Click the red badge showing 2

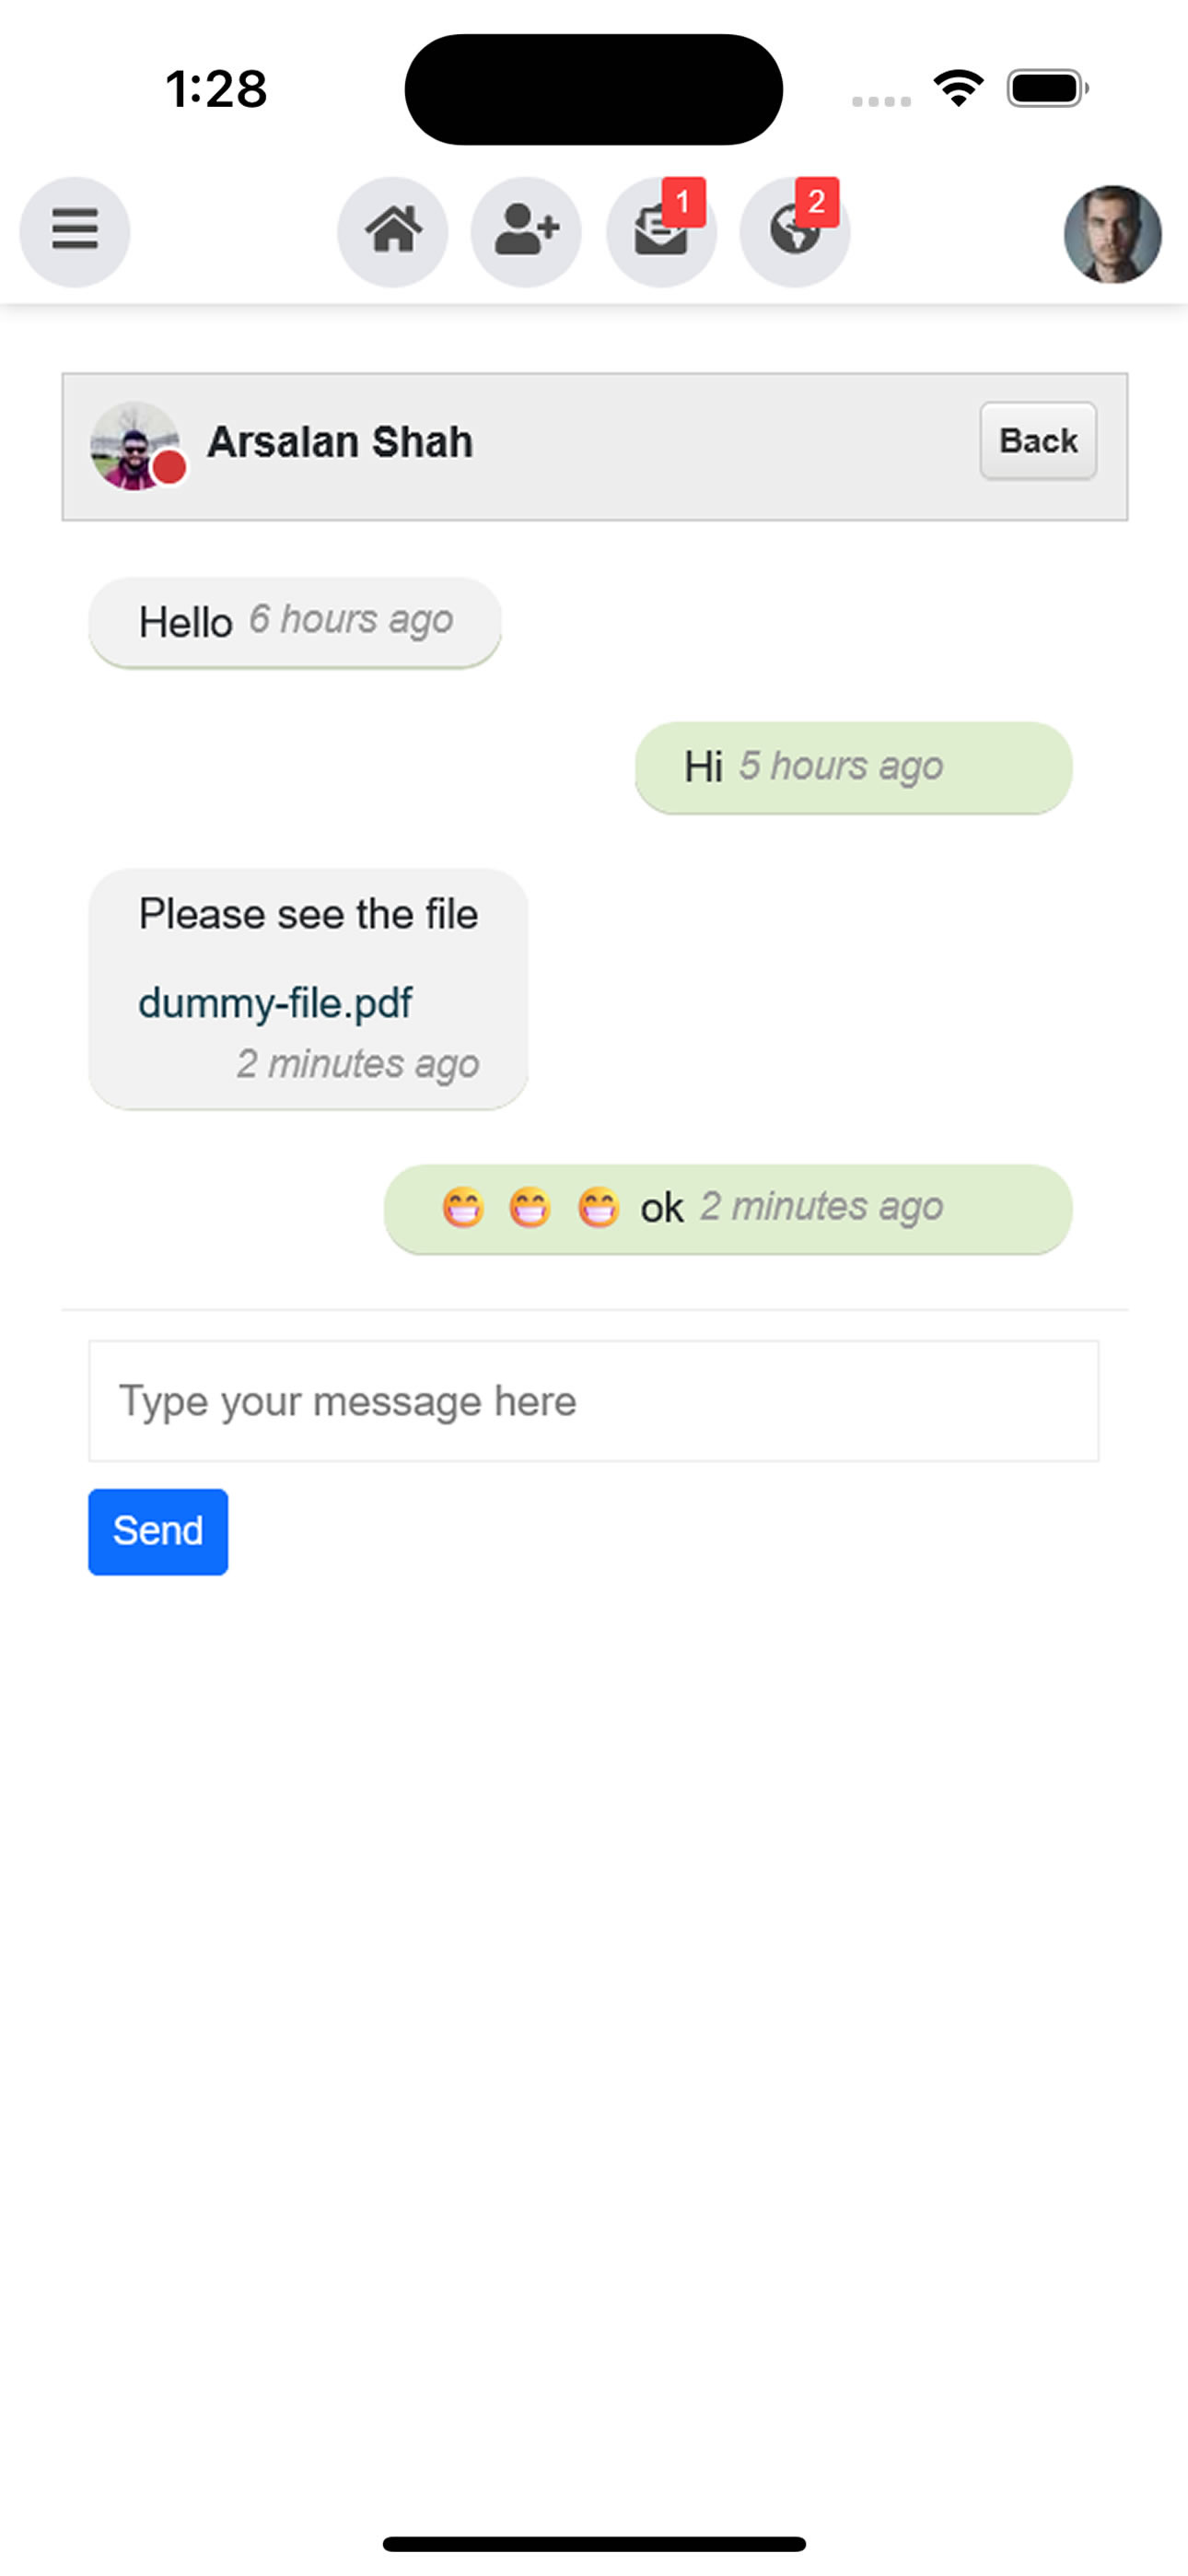pyautogui.click(x=817, y=202)
